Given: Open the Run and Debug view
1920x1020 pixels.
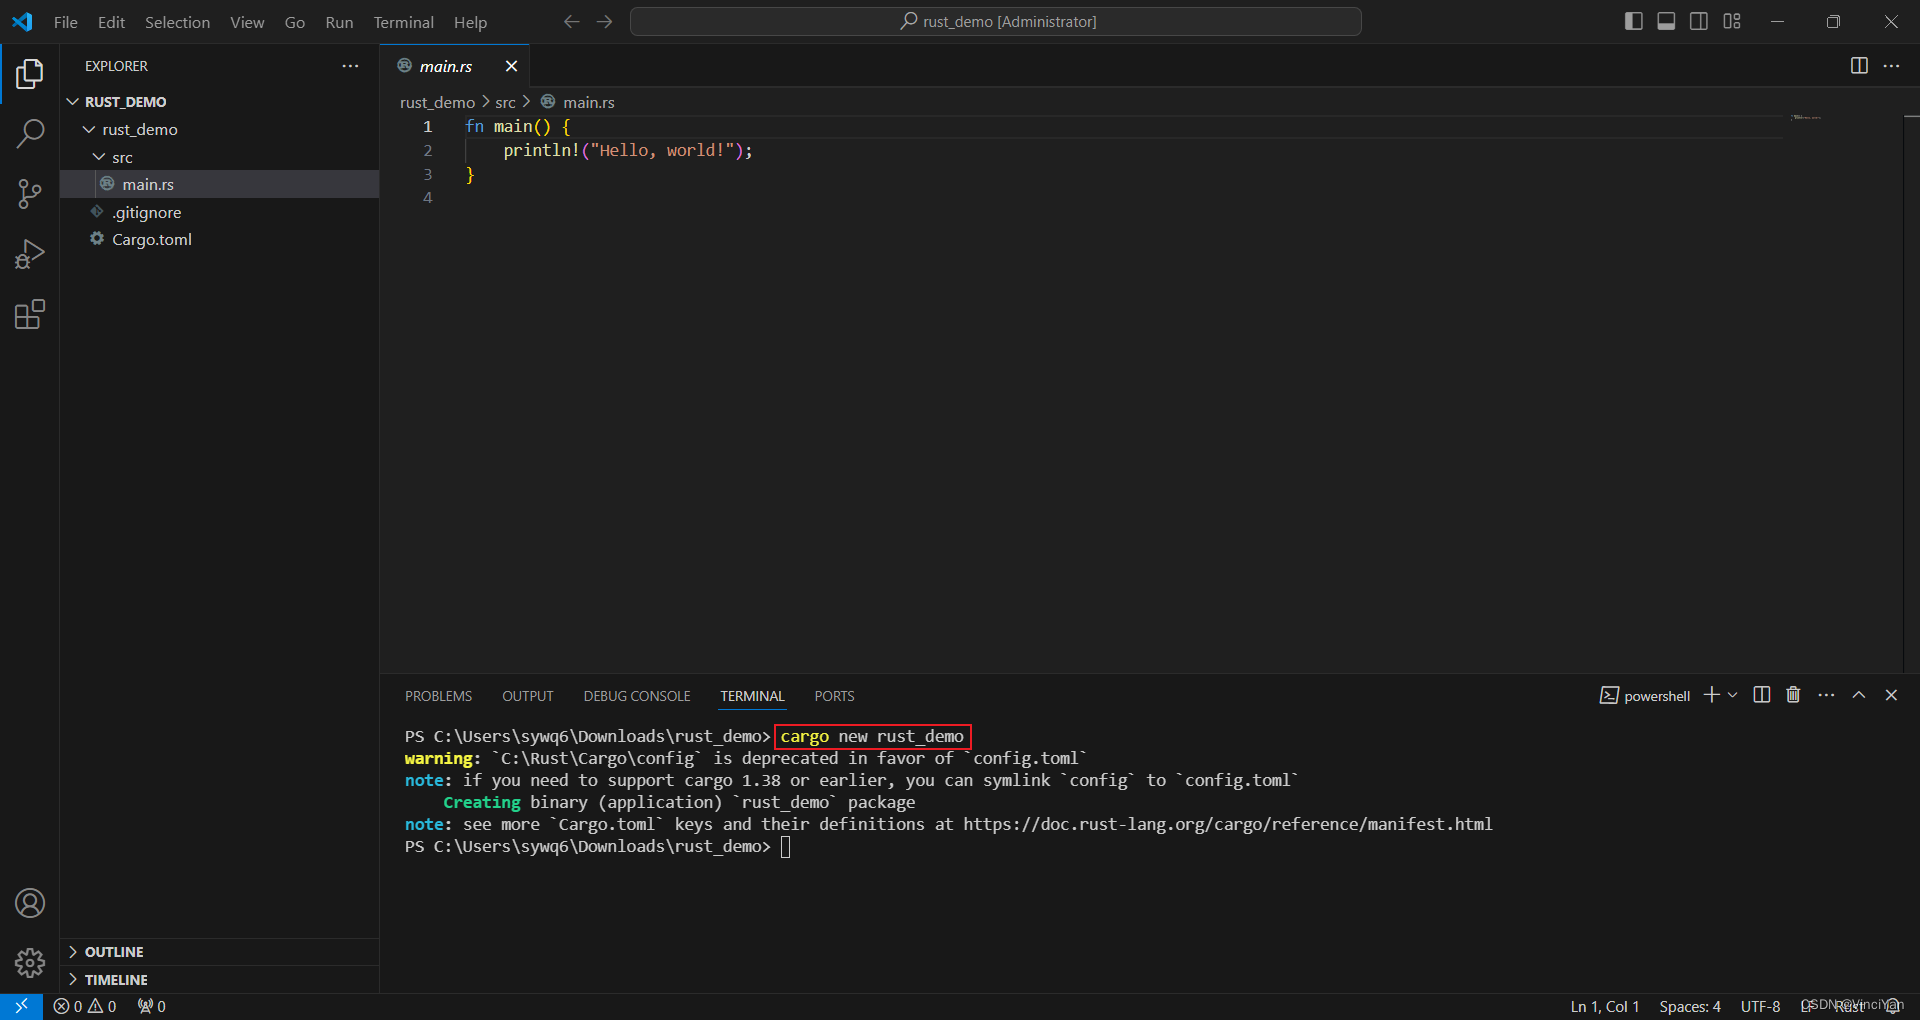Looking at the screenshot, I should (30, 254).
